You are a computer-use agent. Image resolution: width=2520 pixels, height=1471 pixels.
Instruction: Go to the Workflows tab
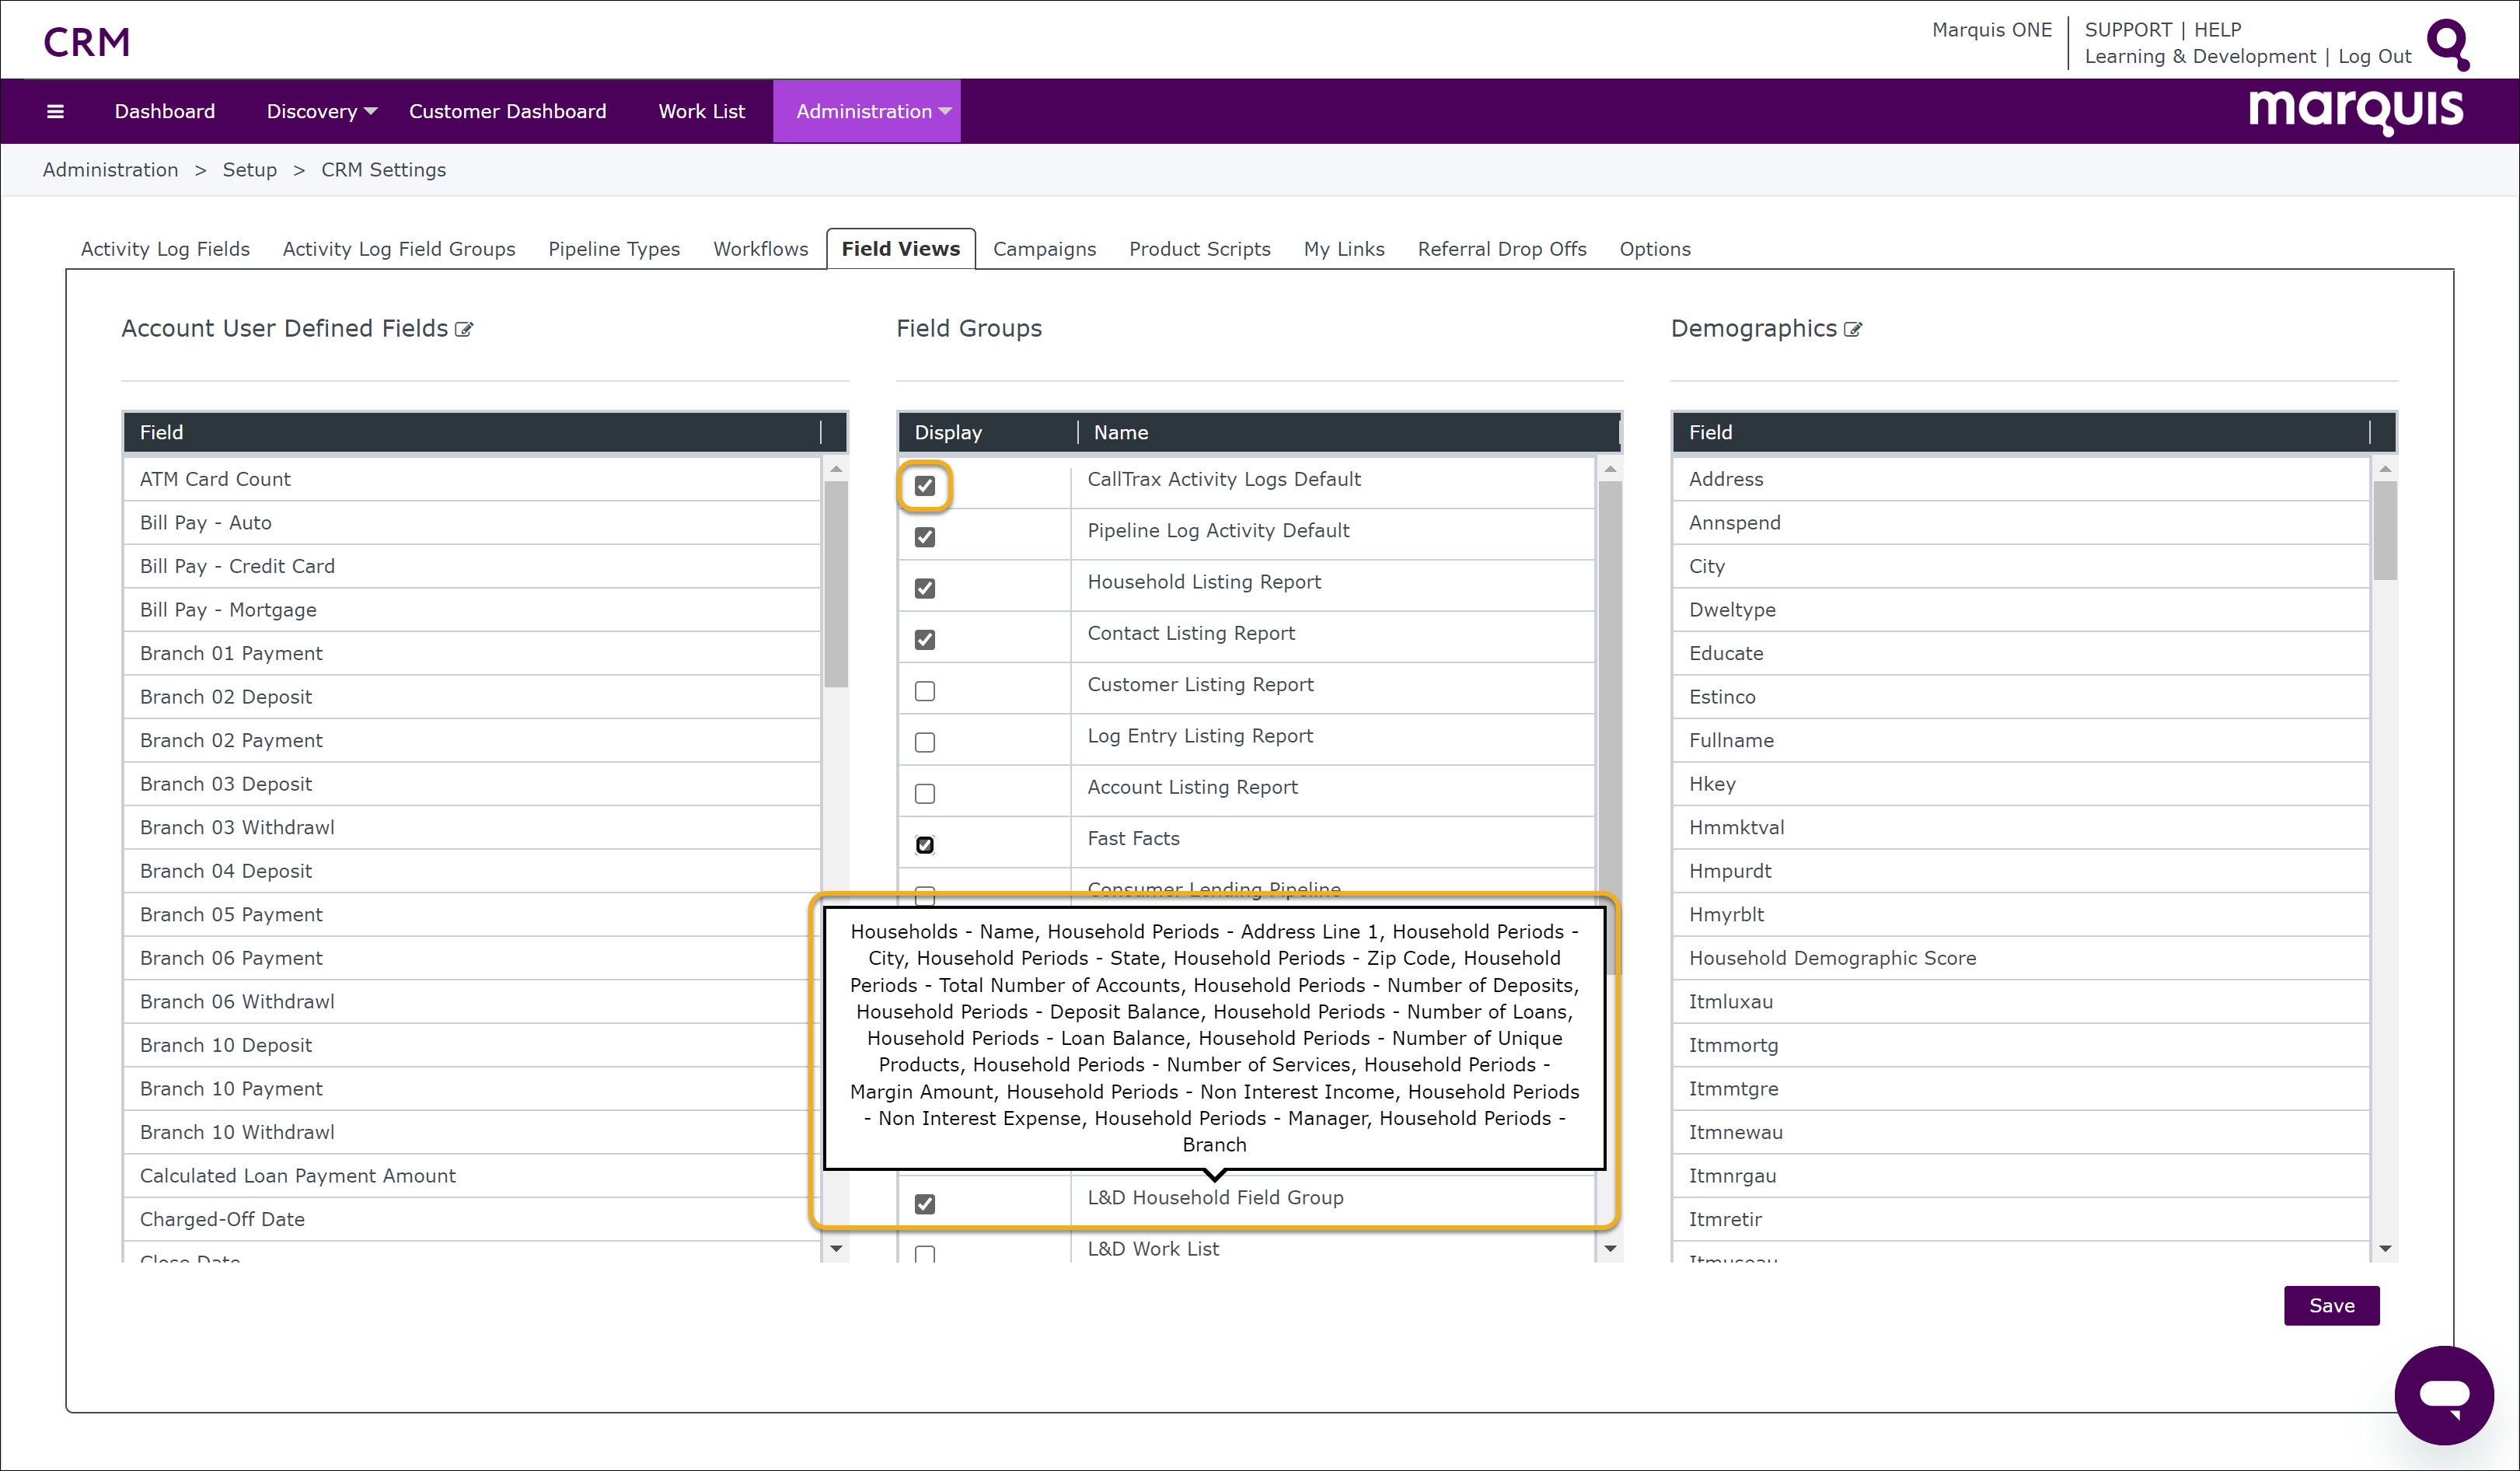tap(760, 249)
